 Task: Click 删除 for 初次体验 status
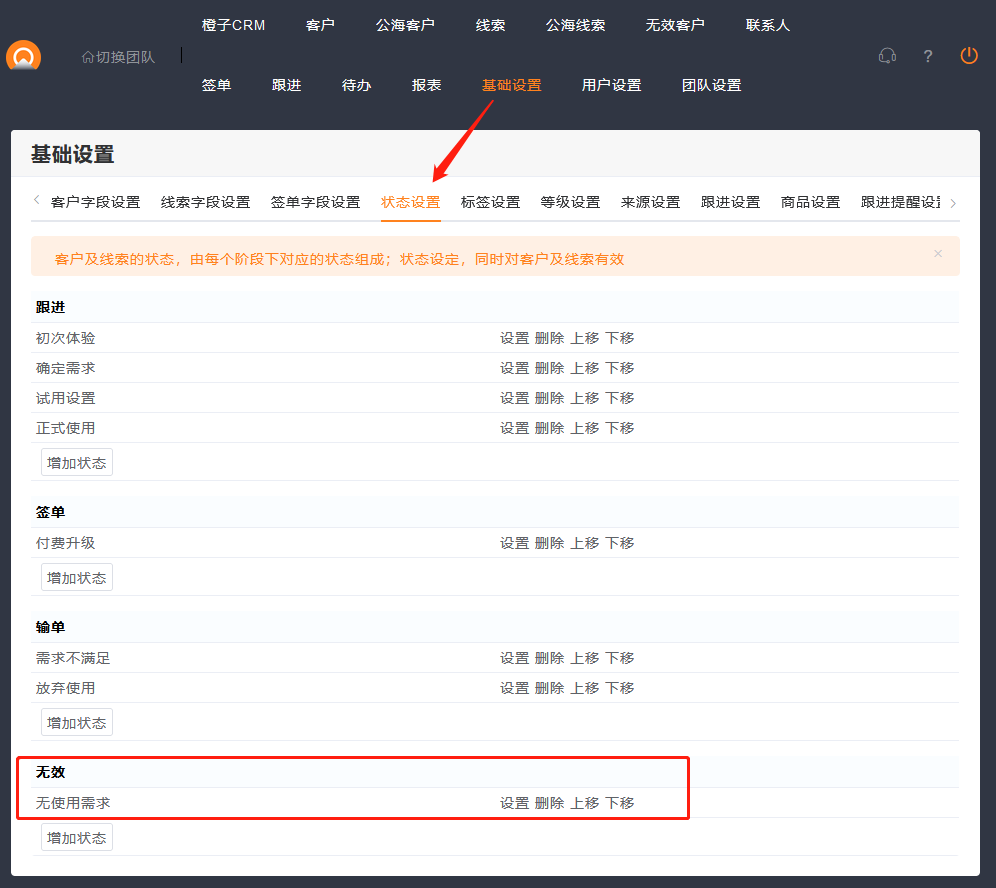click(549, 338)
